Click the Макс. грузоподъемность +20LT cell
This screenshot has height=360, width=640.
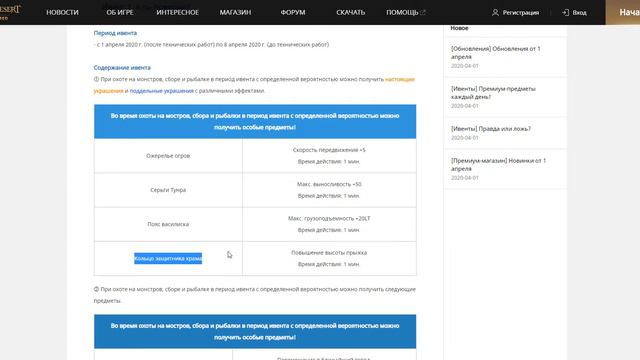329,224
